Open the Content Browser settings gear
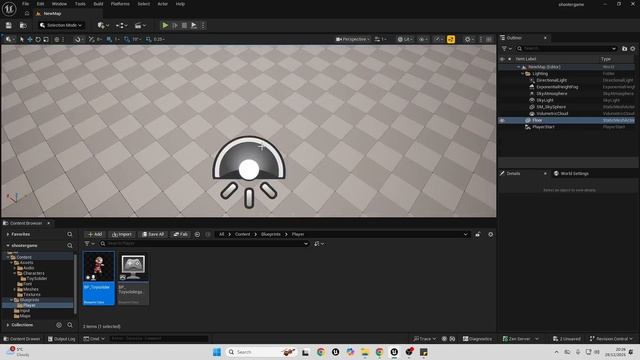Image resolution: width=640 pixels, height=360 pixels. point(491,234)
